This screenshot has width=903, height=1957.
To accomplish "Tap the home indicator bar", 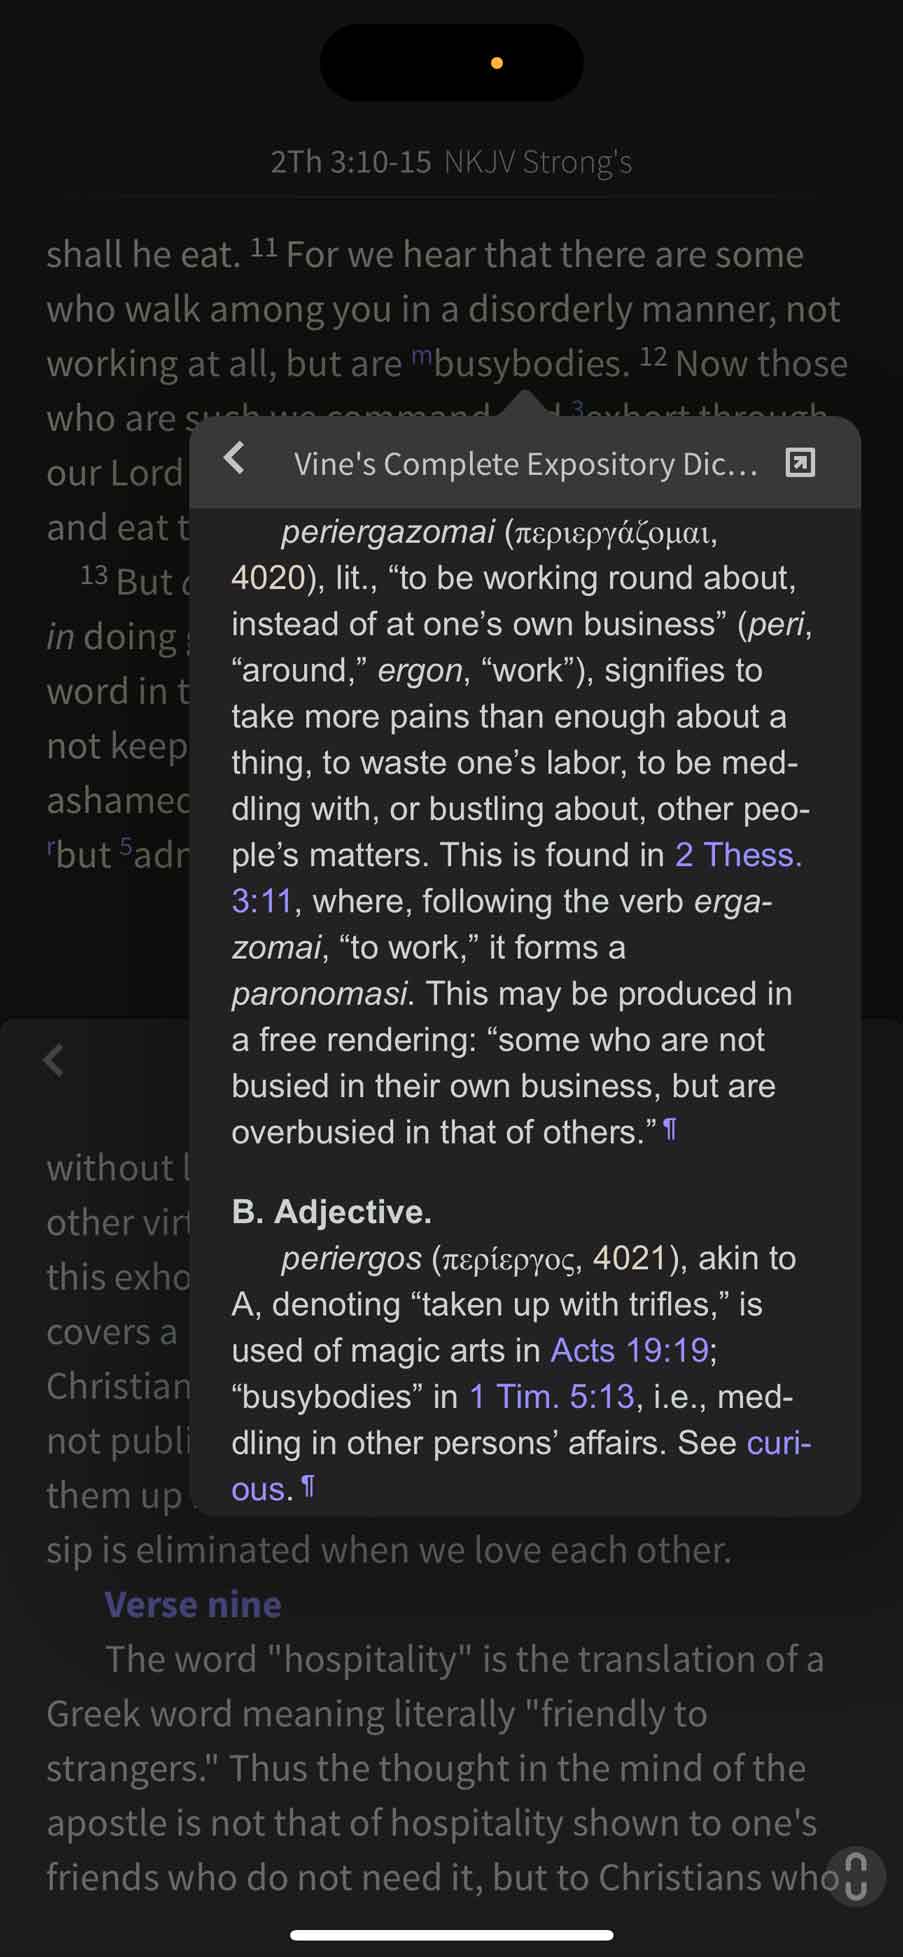I will click(452, 1935).
